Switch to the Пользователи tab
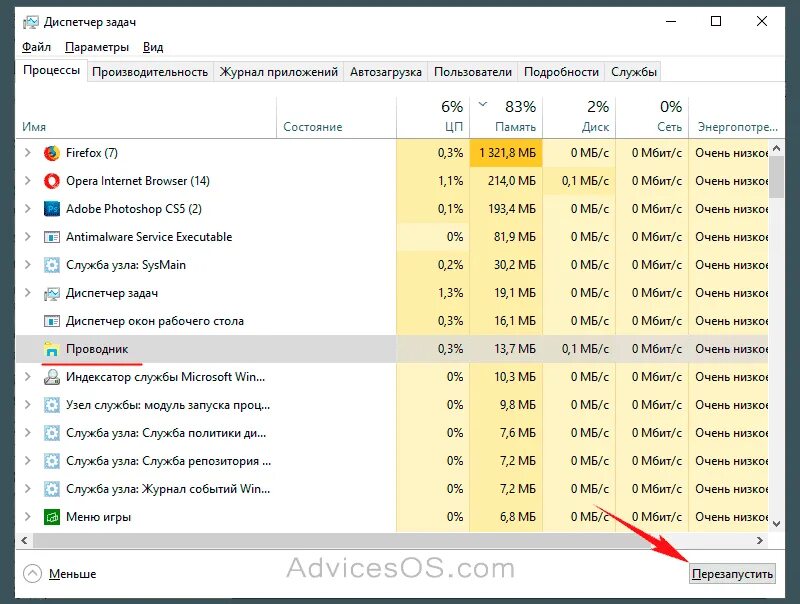Viewport: 800px width, 604px height. (472, 72)
